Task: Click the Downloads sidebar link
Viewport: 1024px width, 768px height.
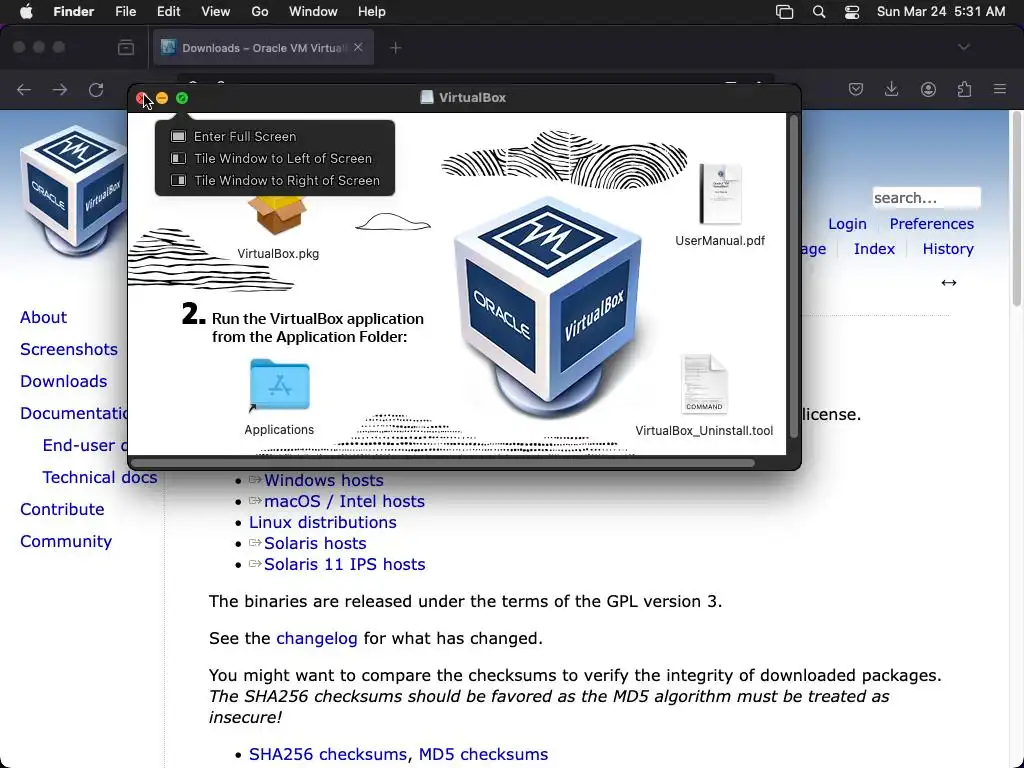Action: tap(63, 381)
